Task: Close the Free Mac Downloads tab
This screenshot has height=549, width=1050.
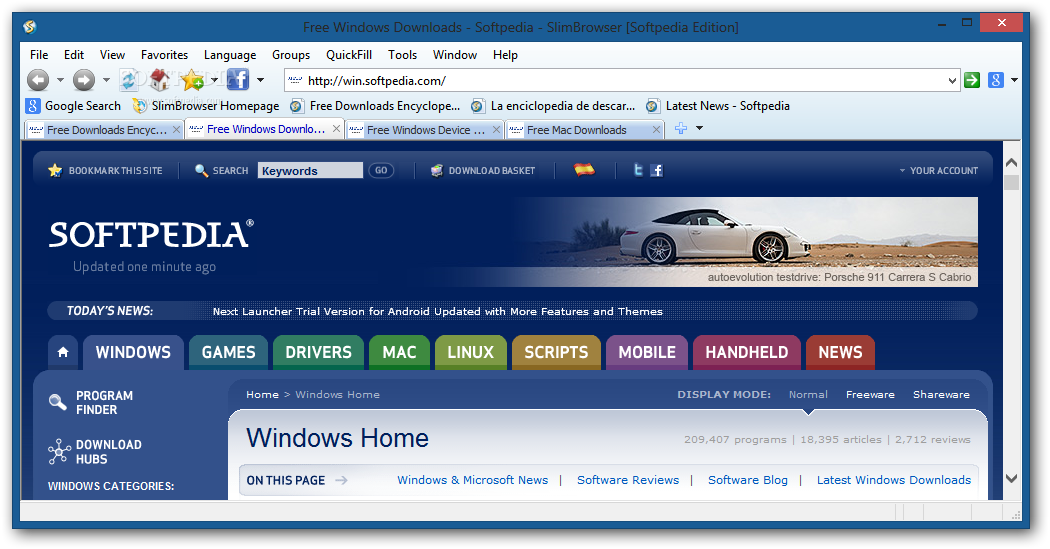Action: [x=656, y=130]
